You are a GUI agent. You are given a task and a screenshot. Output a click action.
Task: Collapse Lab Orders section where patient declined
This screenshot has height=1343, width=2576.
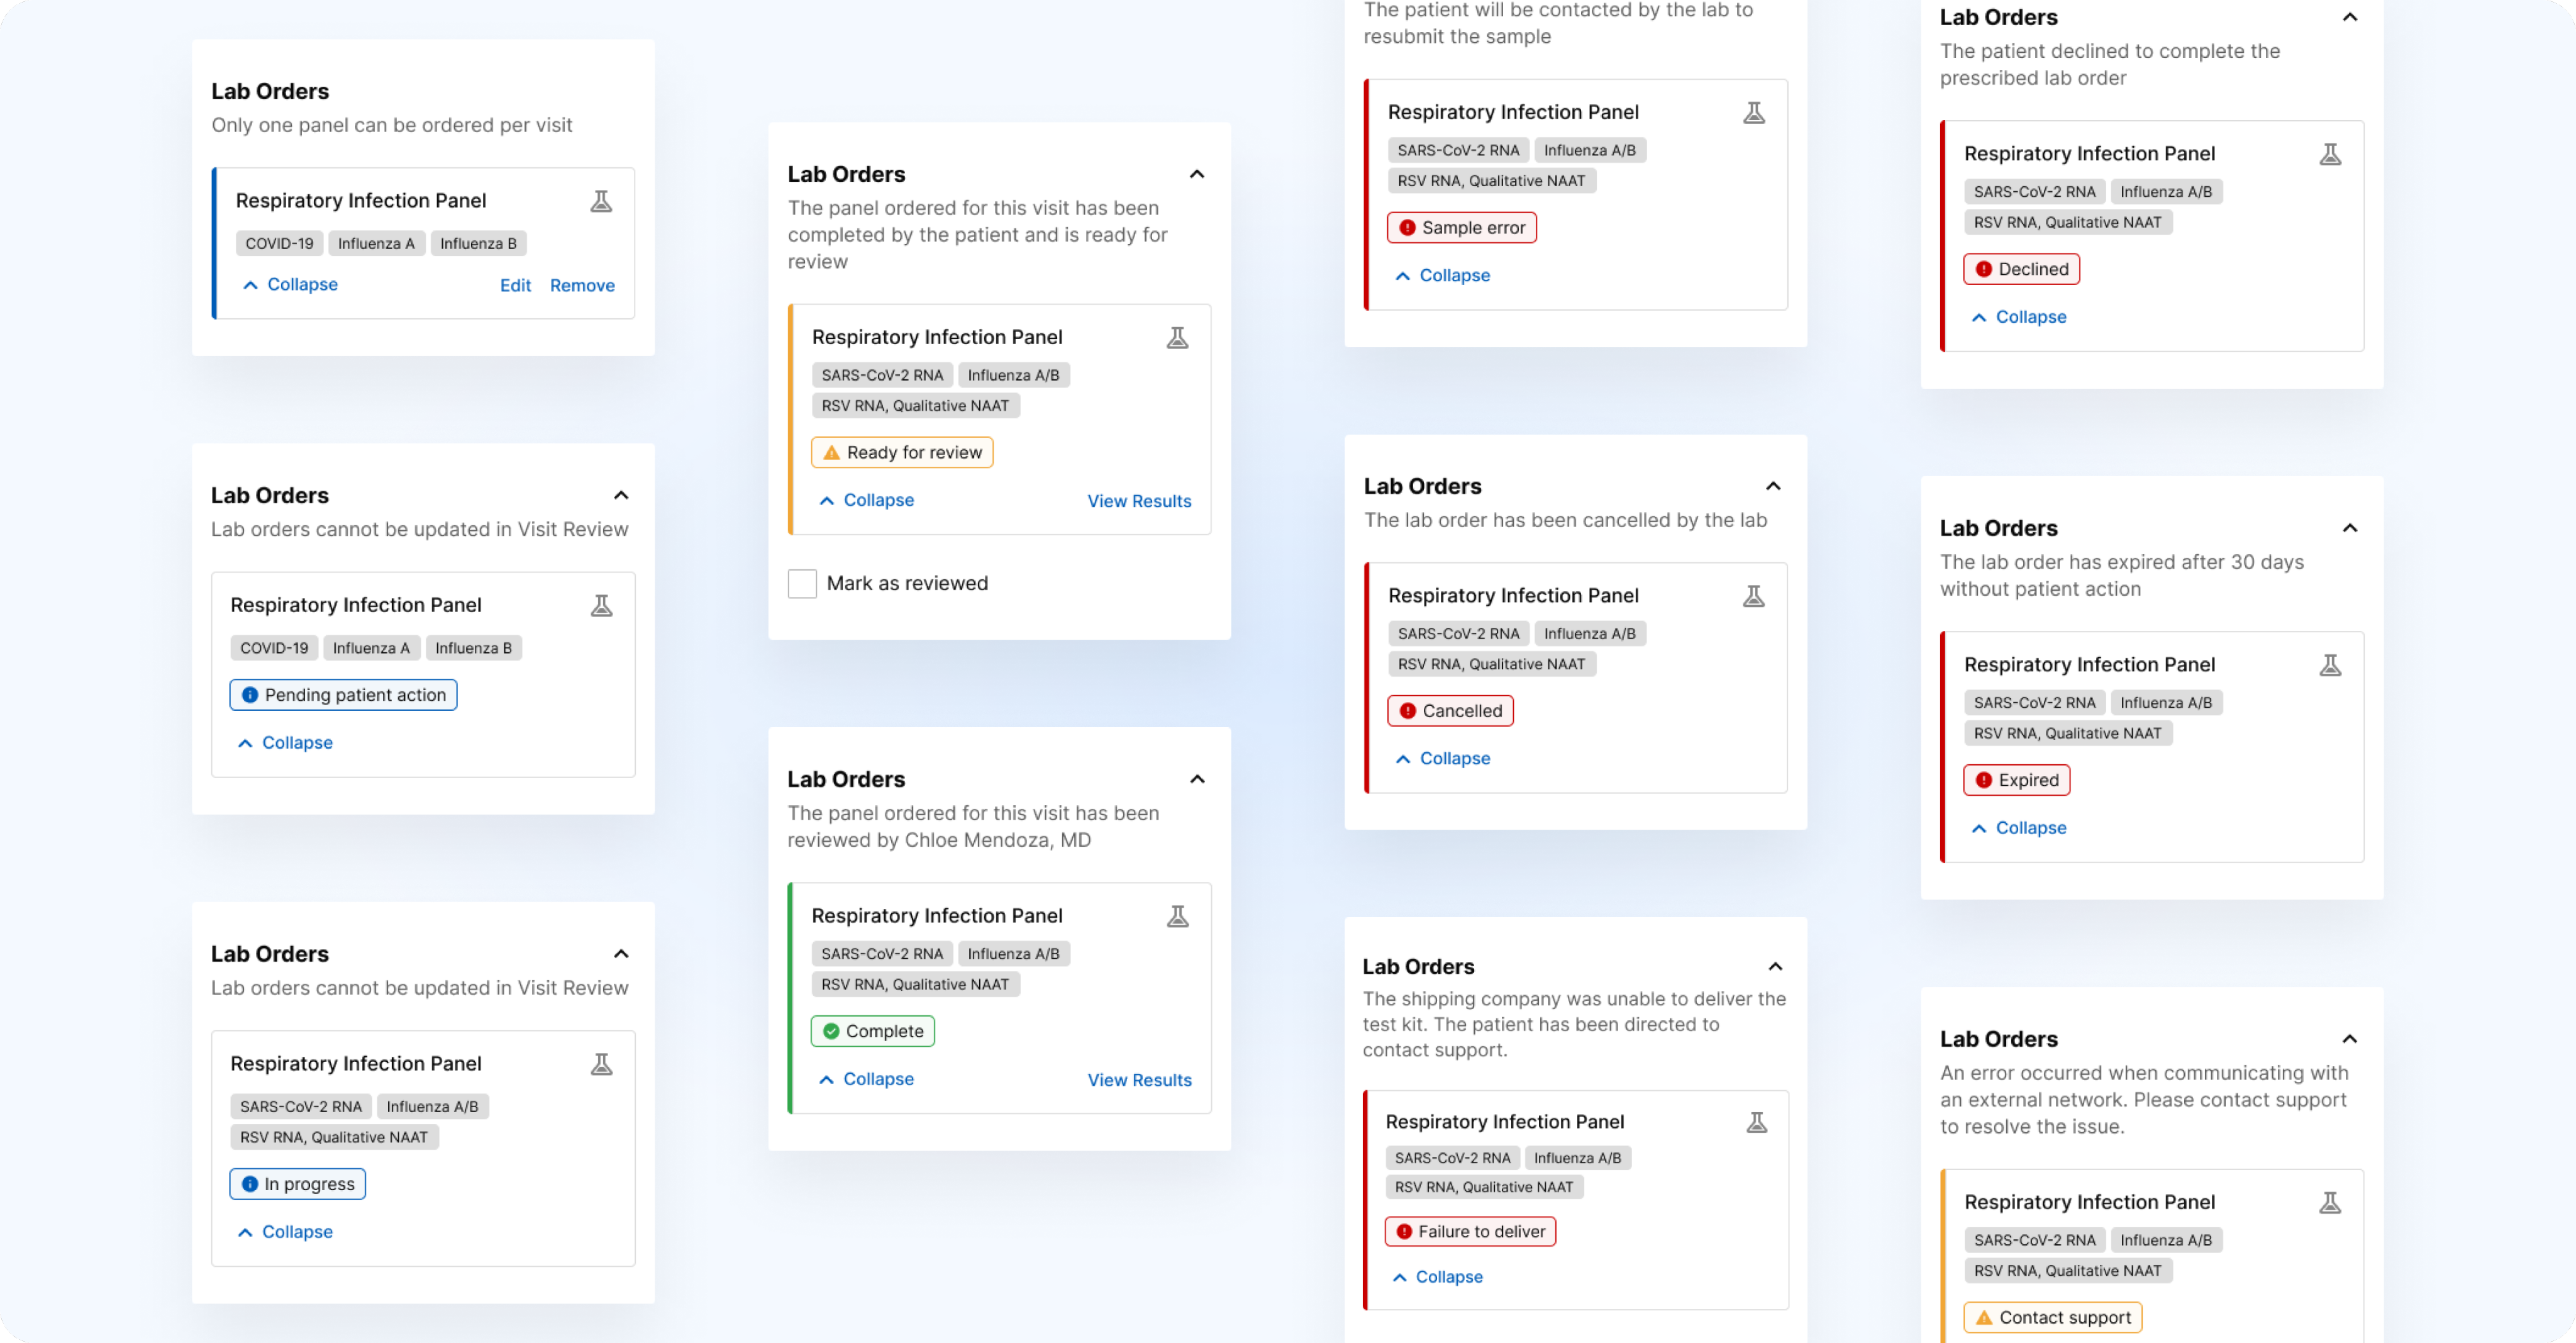pos(2350,17)
